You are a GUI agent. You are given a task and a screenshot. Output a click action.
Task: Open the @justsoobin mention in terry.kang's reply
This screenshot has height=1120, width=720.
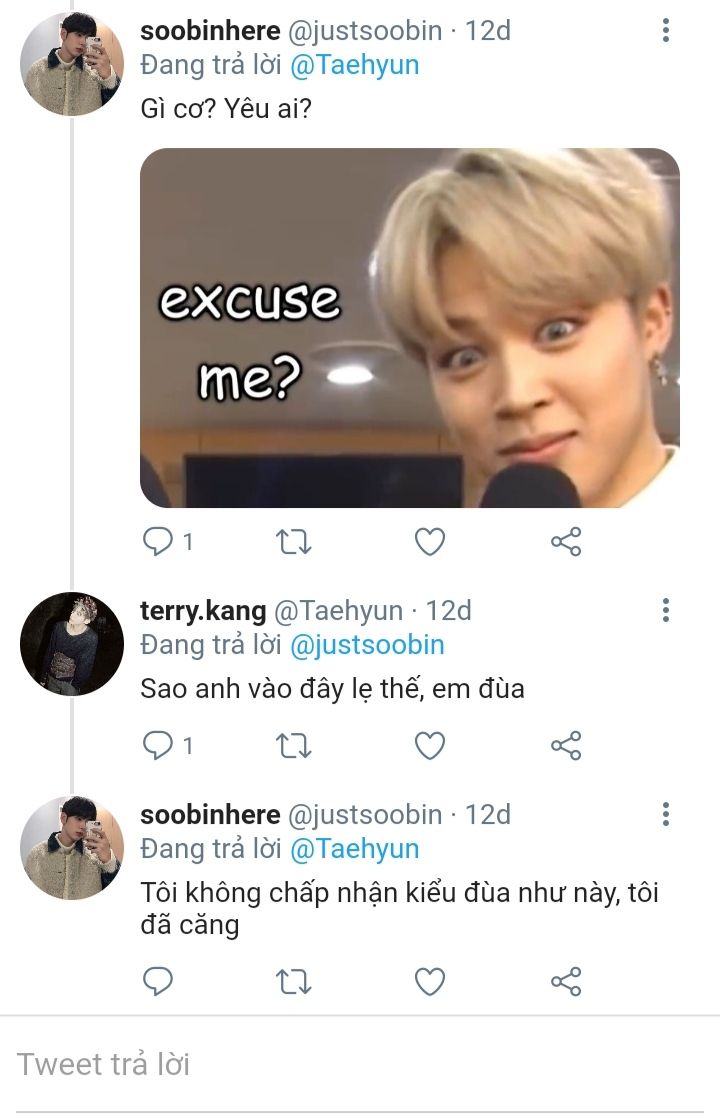coord(366,645)
